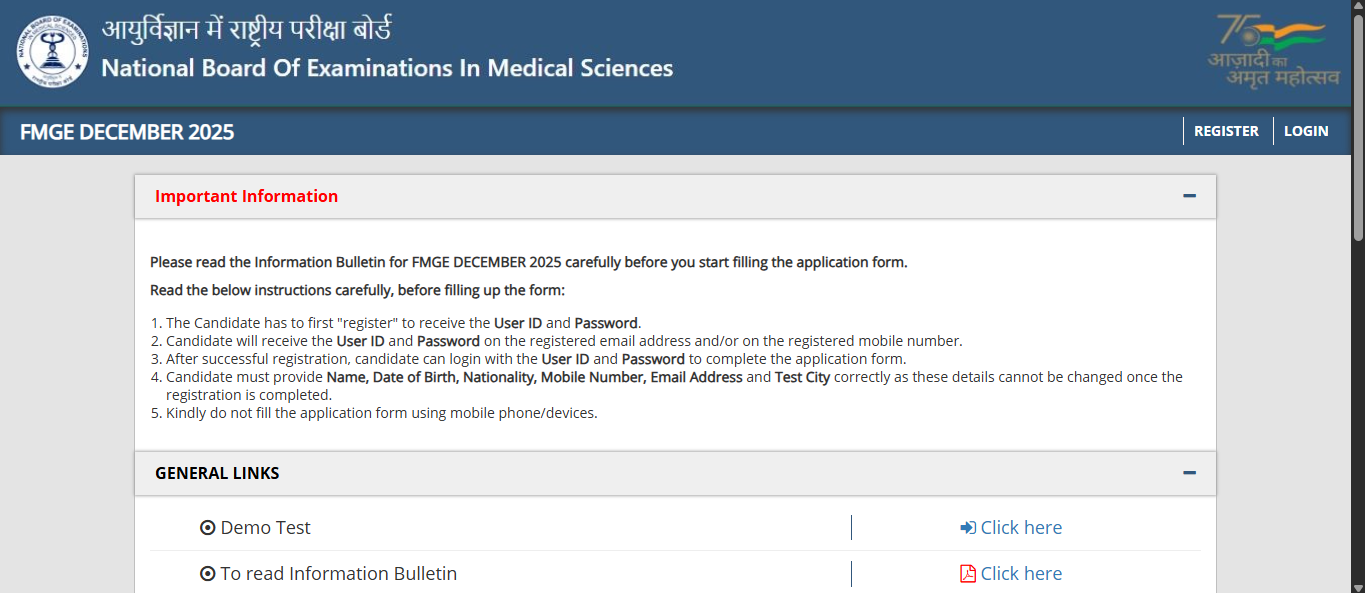Click the FMGE DECEMBER 2025 title
Image resolution: width=1365 pixels, height=593 pixels.
point(126,131)
